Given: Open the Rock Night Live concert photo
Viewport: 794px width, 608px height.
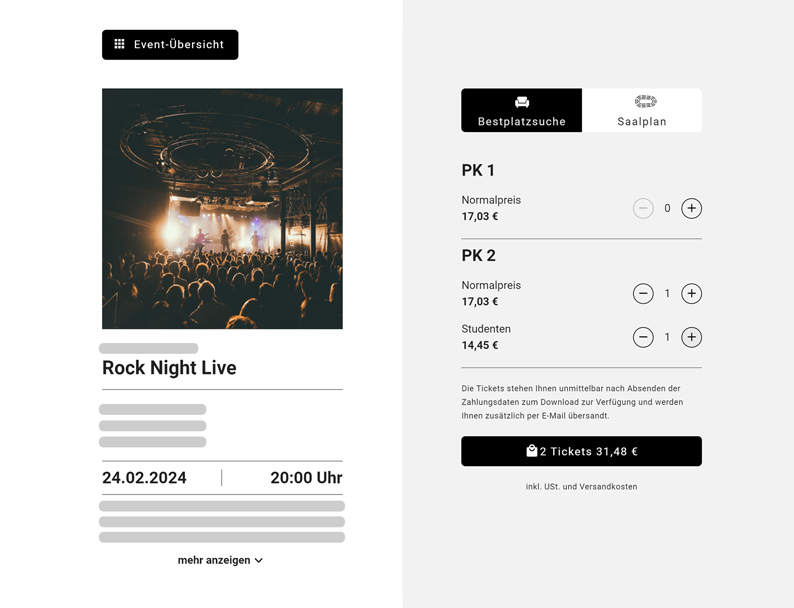Looking at the screenshot, I should click(x=222, y=208).
